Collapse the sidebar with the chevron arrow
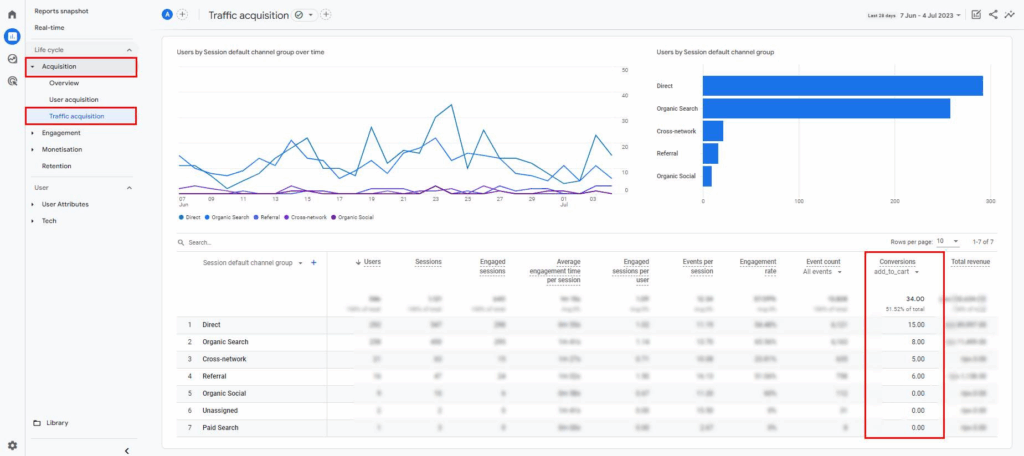 127,450
